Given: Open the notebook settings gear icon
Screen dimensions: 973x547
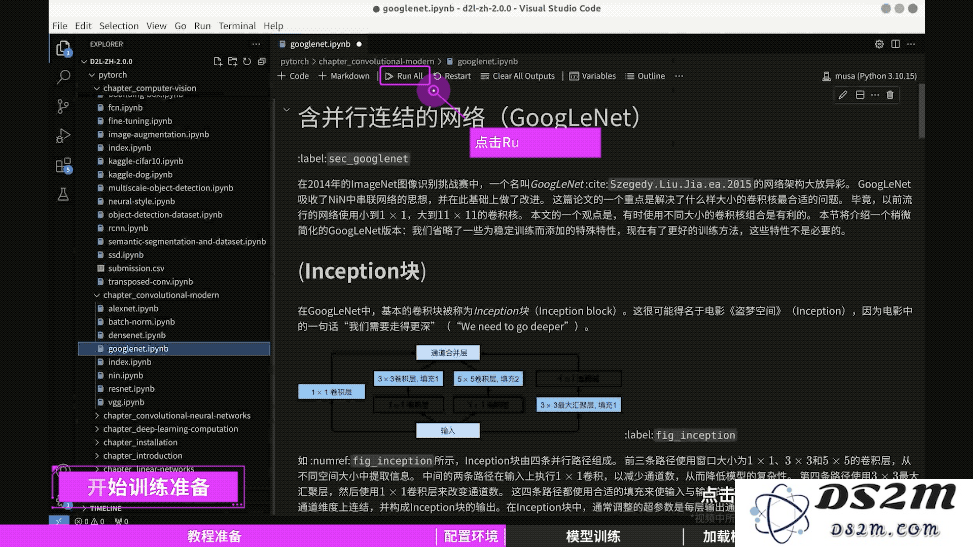Looking at the screenshot, I should pyautogui.click(x=879, y=44).
